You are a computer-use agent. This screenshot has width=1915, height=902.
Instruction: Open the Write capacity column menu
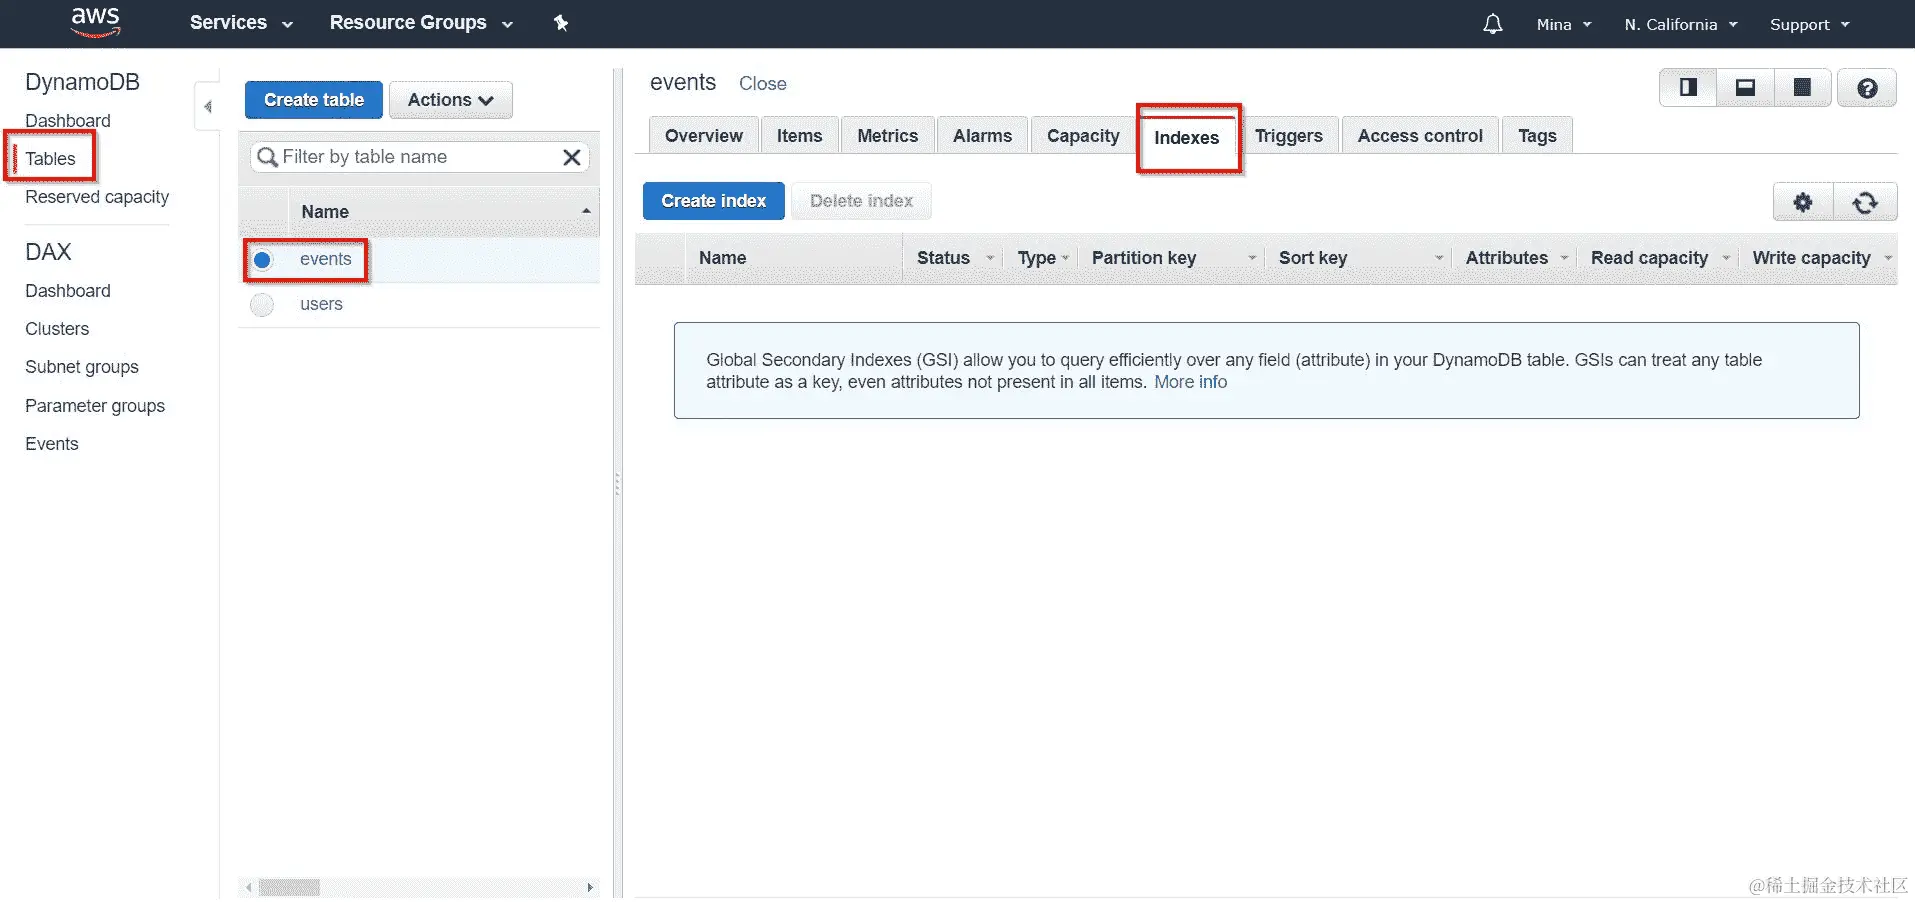click(x=1888, y=258)
